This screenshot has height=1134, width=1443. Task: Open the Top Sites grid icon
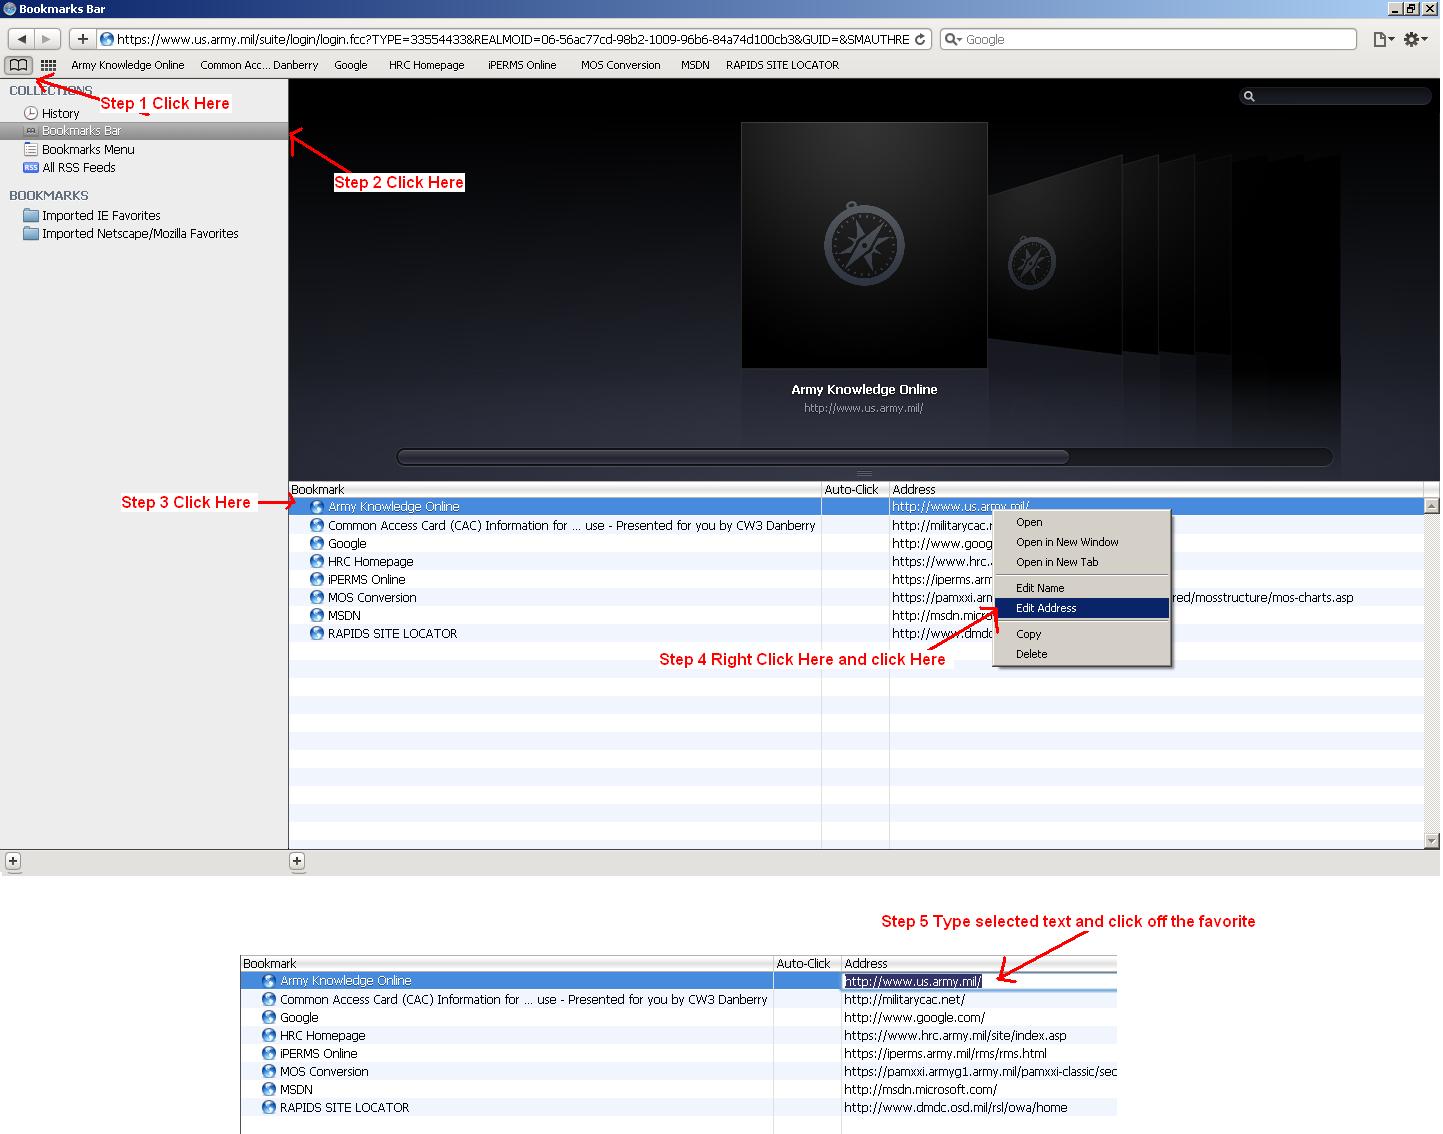click(48, 66)
